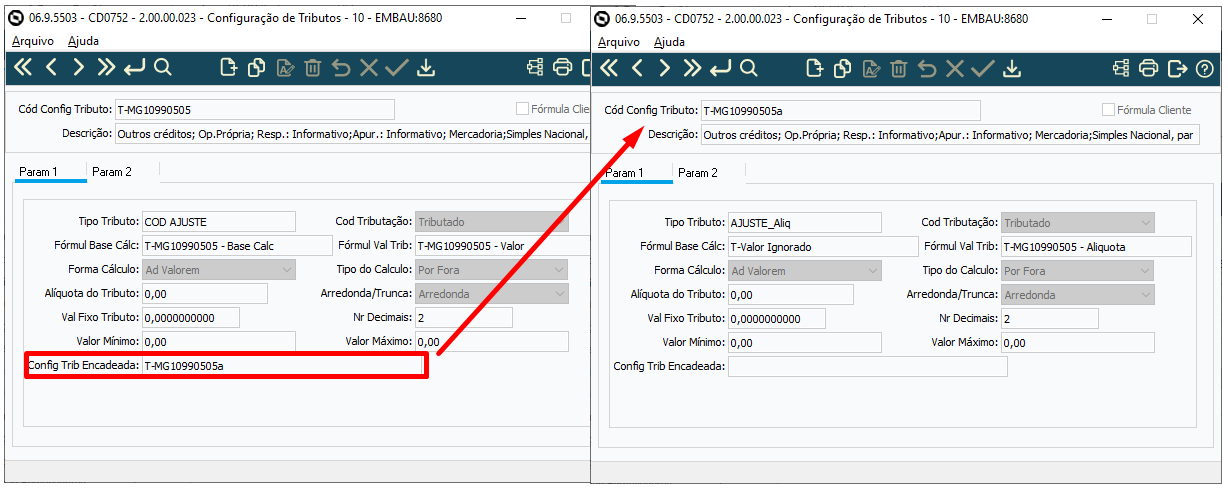This screenshot has width=1228, height=490.
Task: Copy record icon in right window toolbar
Action: [x=842, y=68]
